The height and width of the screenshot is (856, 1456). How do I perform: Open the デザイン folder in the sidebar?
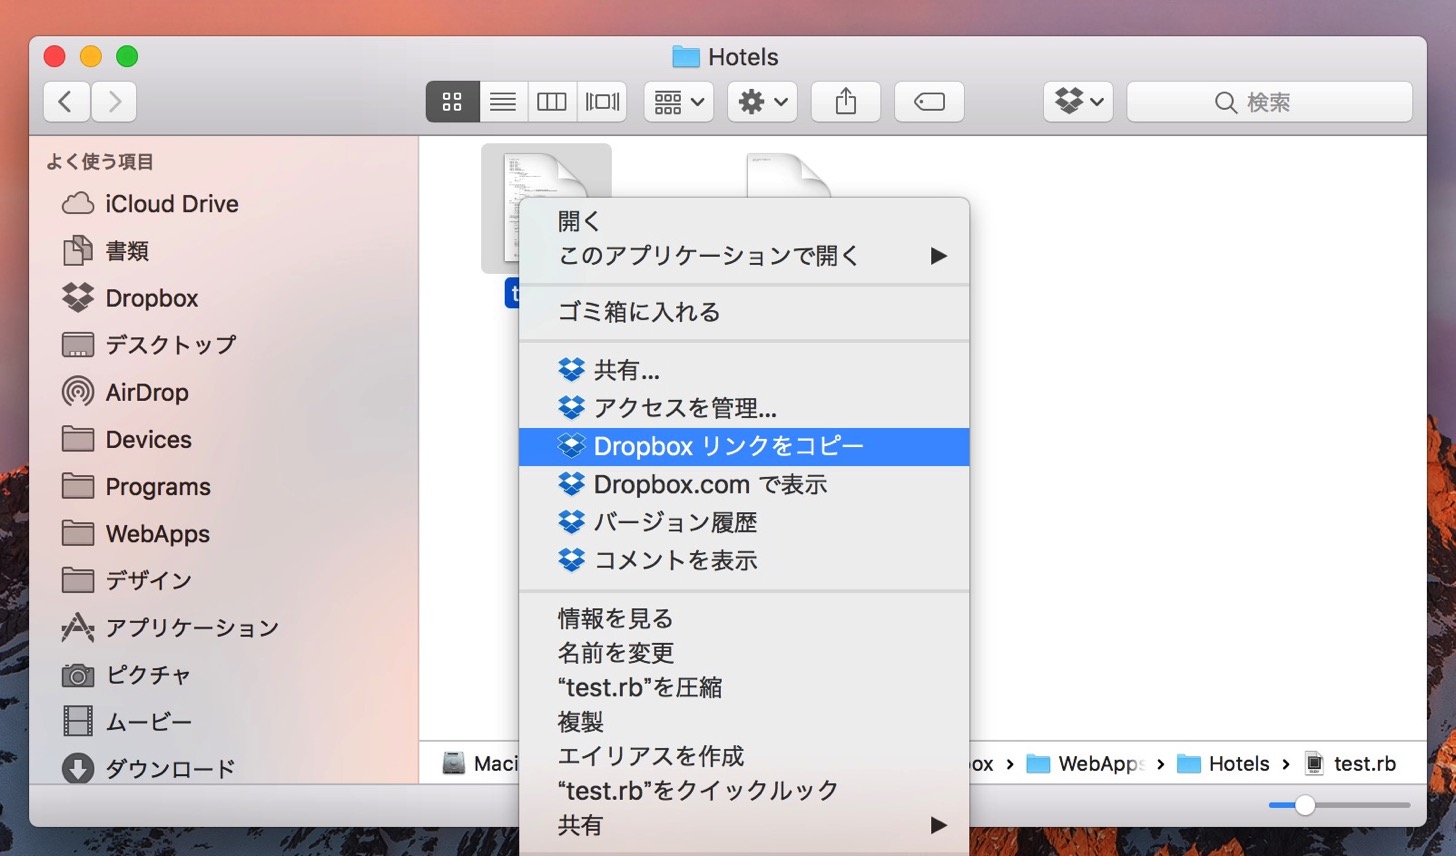[126, 580]
